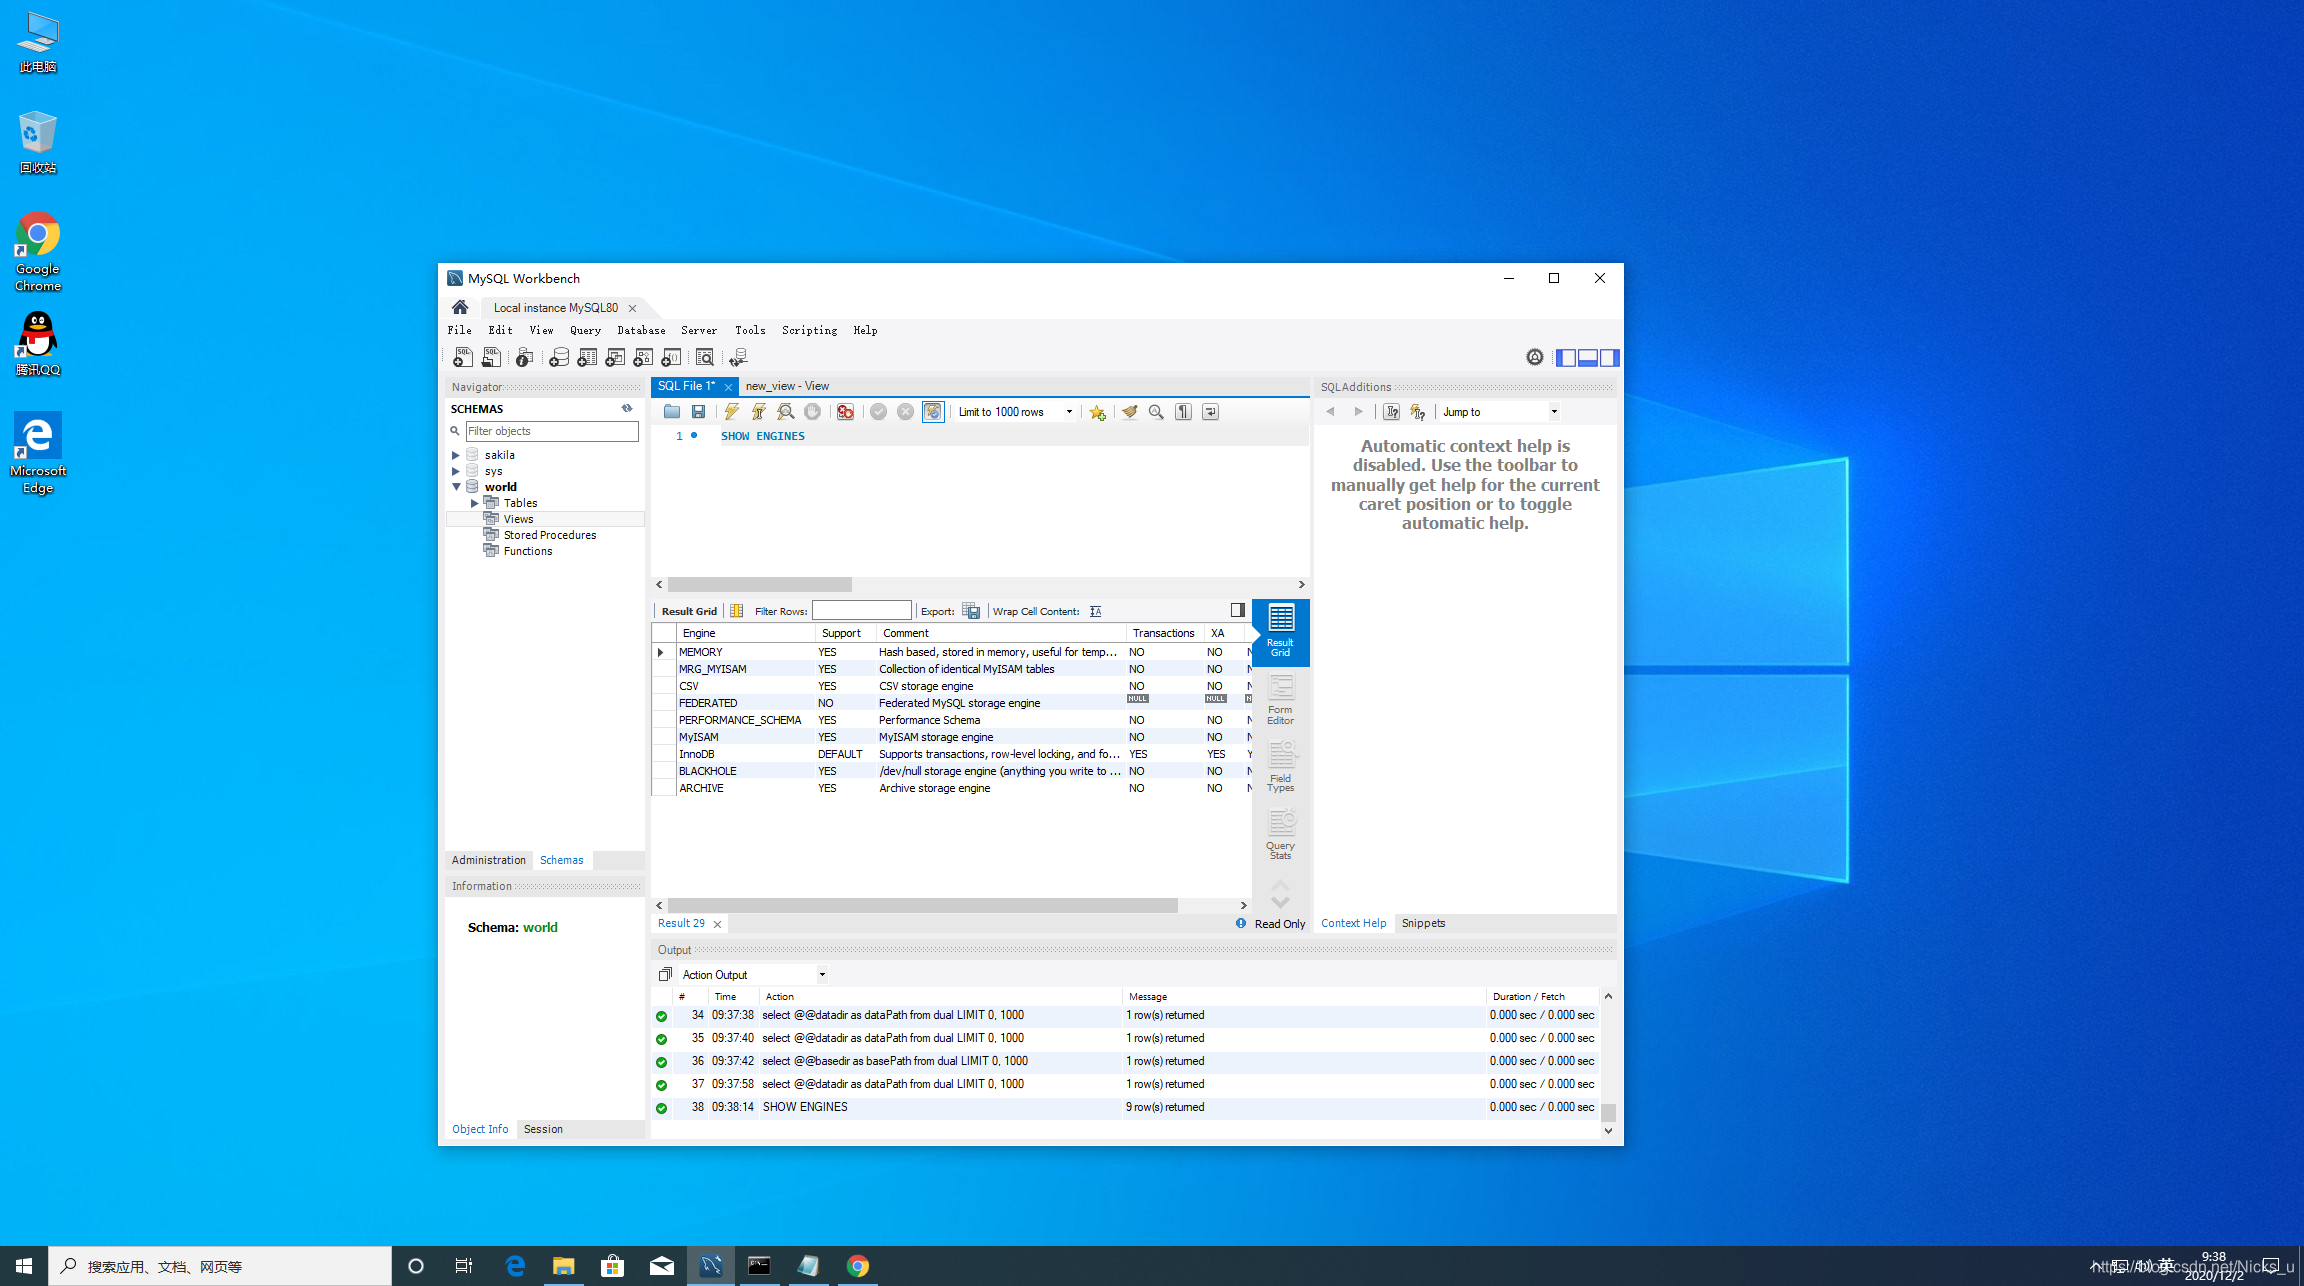Save the SQL script to a file

(x=699, y=412)
